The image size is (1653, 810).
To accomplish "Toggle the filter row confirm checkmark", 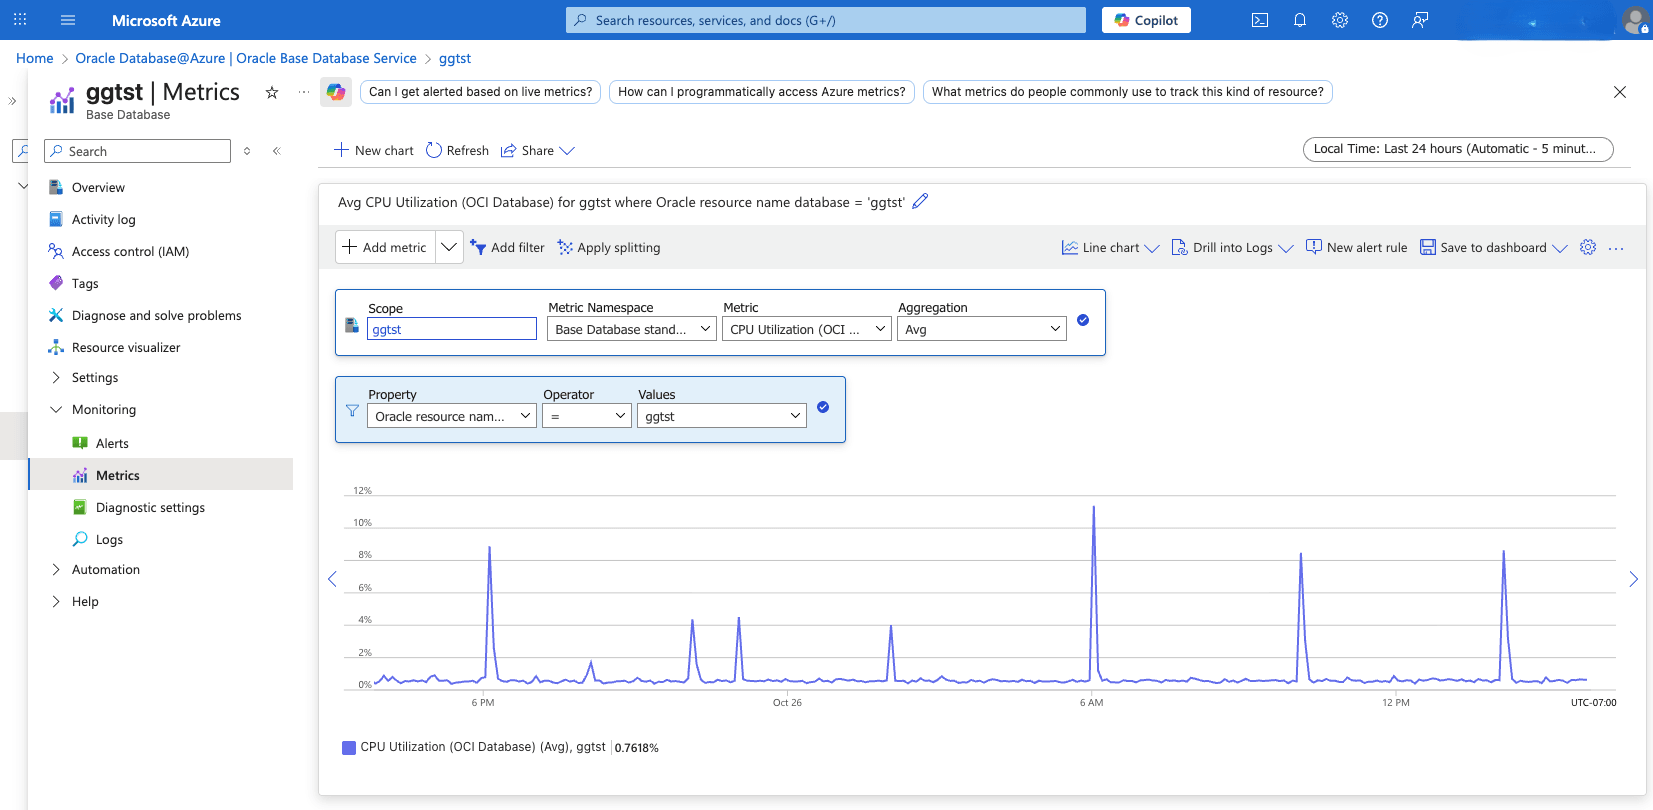I will click(x=823, y=407).
